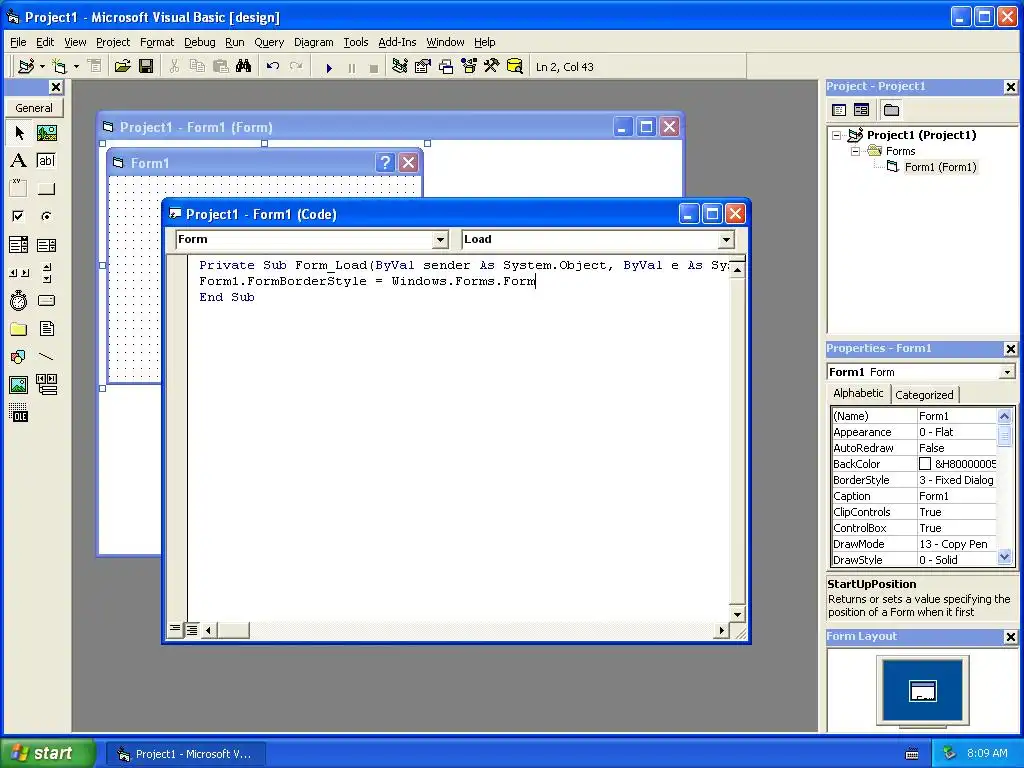Click the Undo arrow in the toolbar
The image size is (1024, 768).
pos(273,67)
